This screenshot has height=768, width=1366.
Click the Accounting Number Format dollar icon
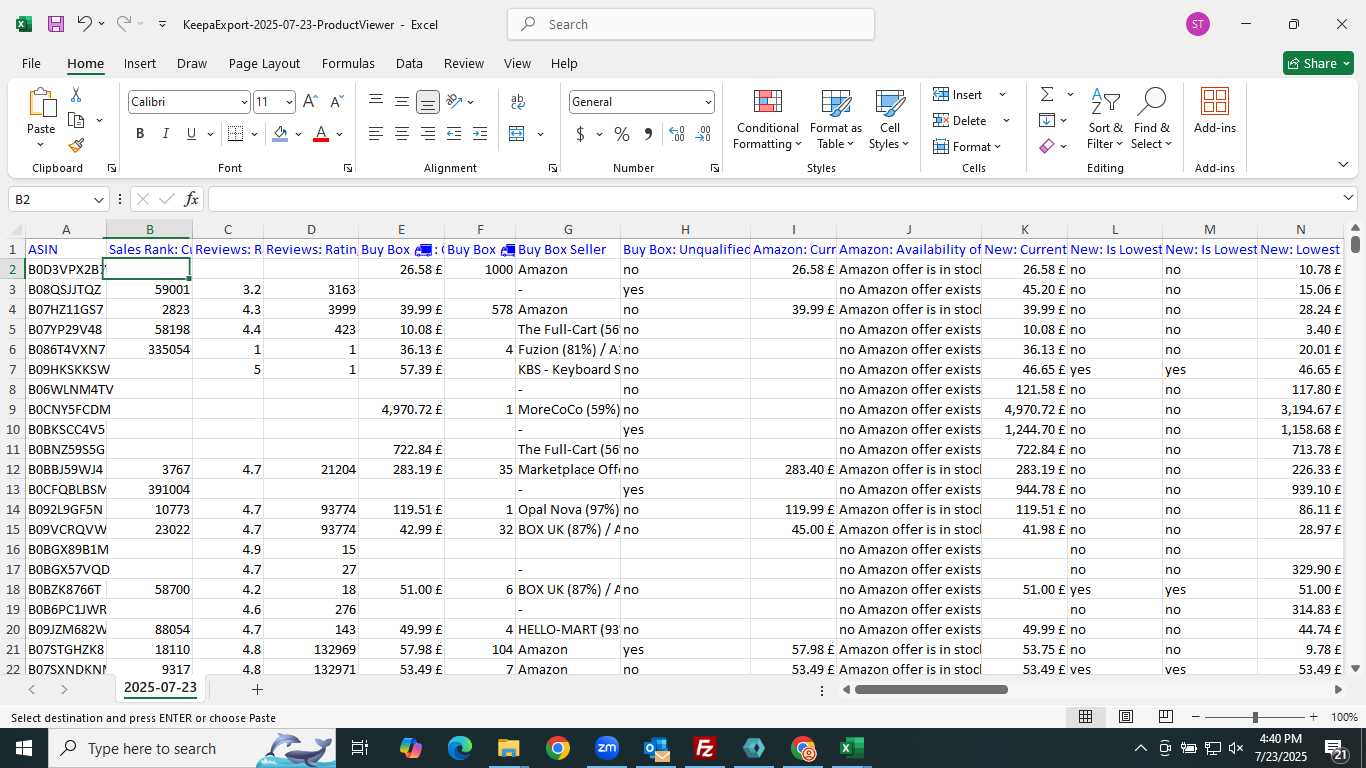580,134
